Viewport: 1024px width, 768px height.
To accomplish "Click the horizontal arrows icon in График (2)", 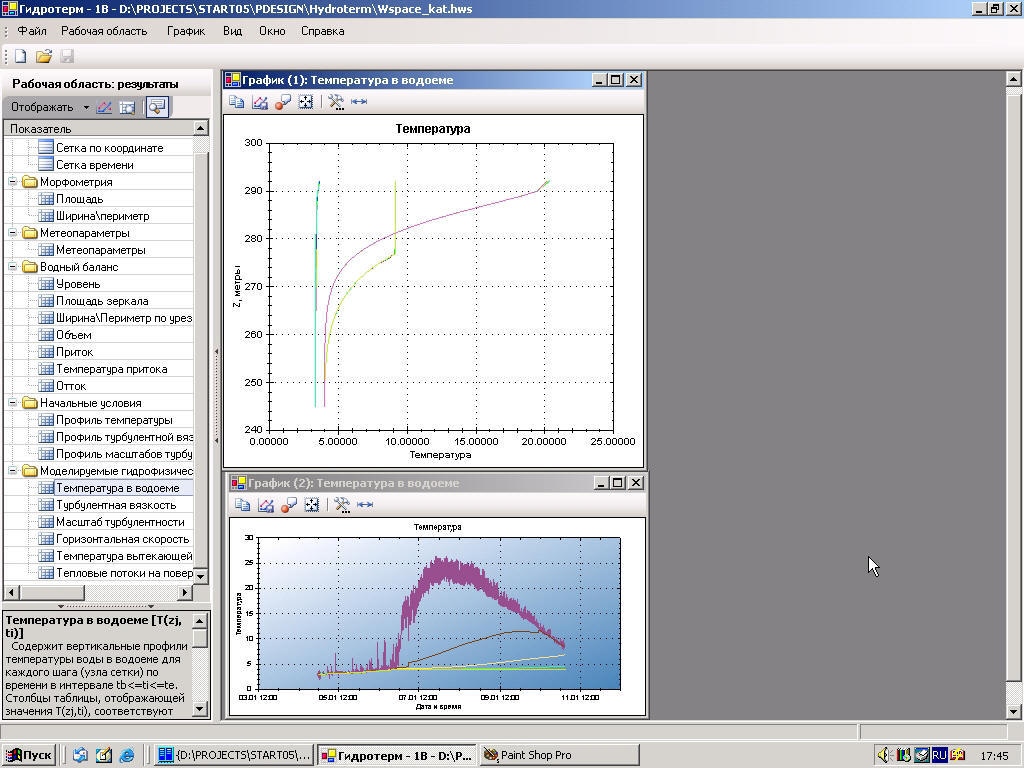I will (x=365, y=505).
